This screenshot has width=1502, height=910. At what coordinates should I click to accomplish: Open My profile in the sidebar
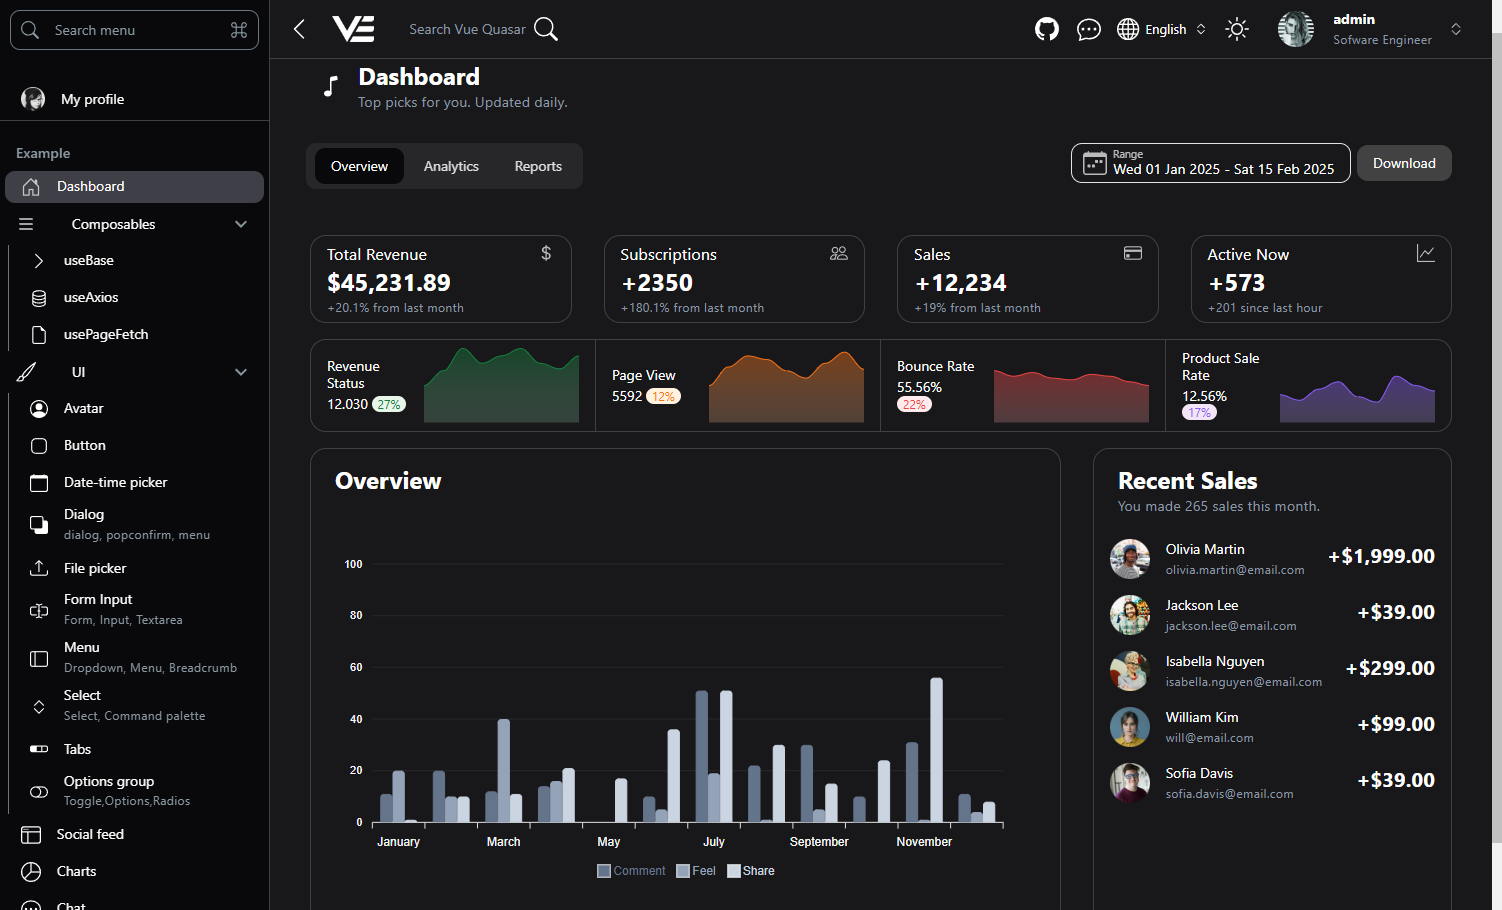92,99
